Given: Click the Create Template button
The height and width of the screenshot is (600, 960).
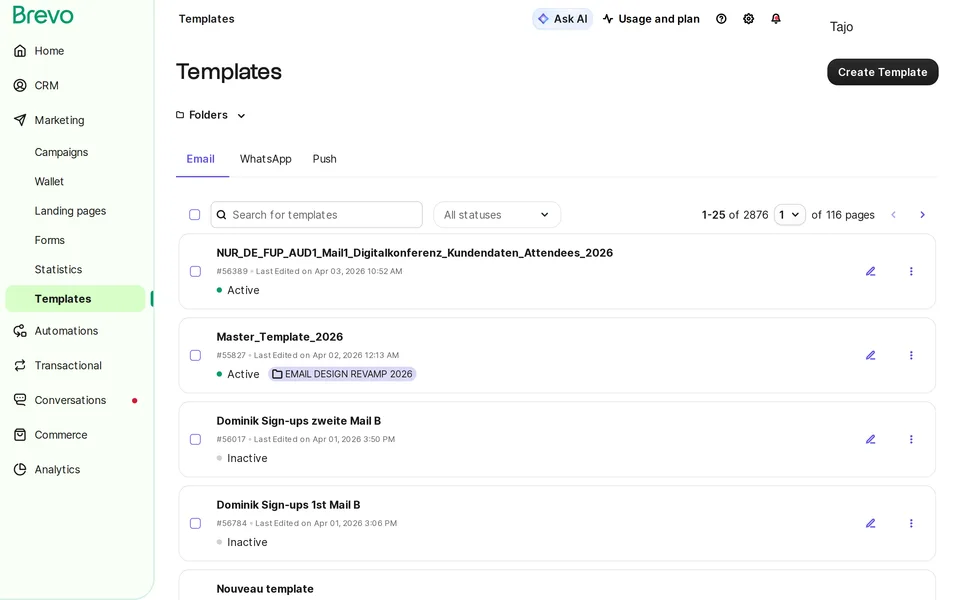Looking at the screenshot, I should 882,72.
